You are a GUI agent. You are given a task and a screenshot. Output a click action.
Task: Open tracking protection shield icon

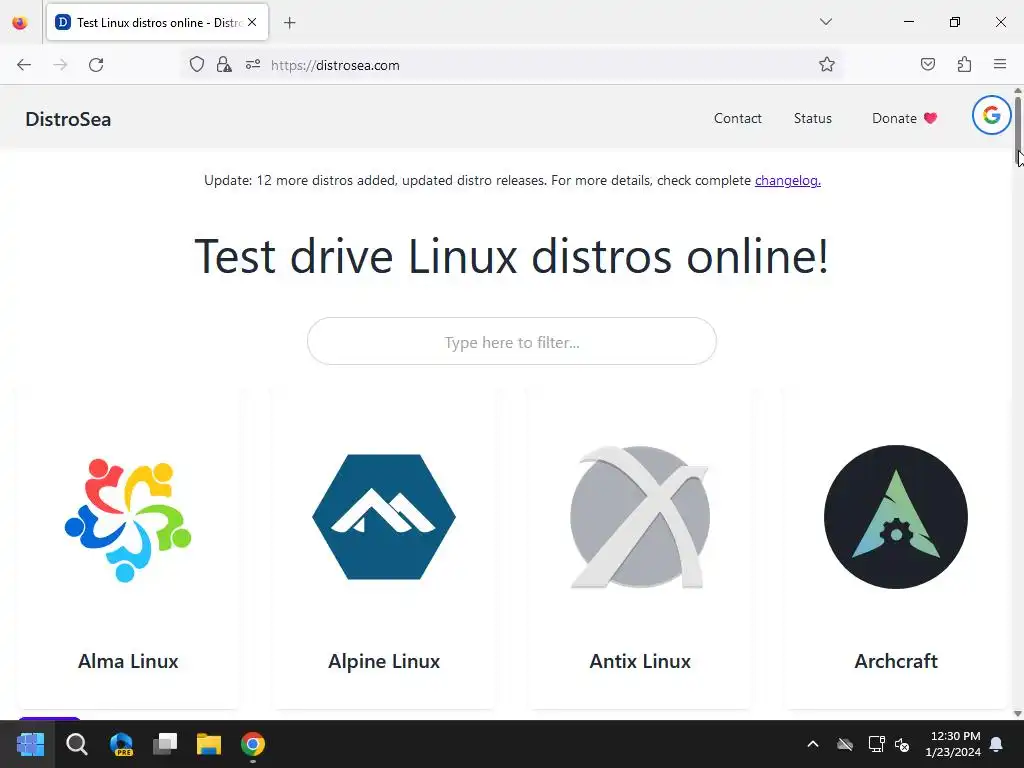(197, 65)
